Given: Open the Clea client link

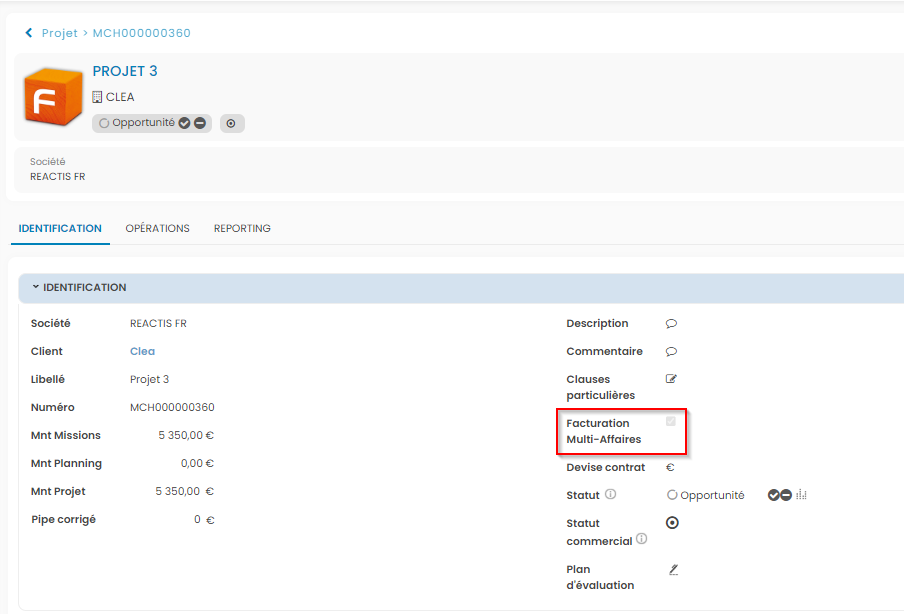Looking at the screenshot, I should (142, 352).
